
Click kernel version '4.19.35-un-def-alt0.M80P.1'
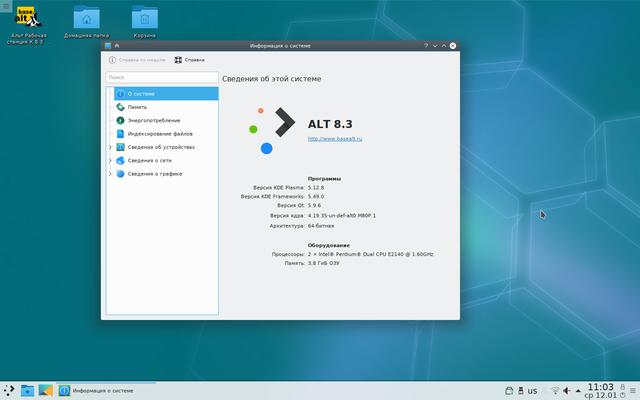tap(342, 216)
